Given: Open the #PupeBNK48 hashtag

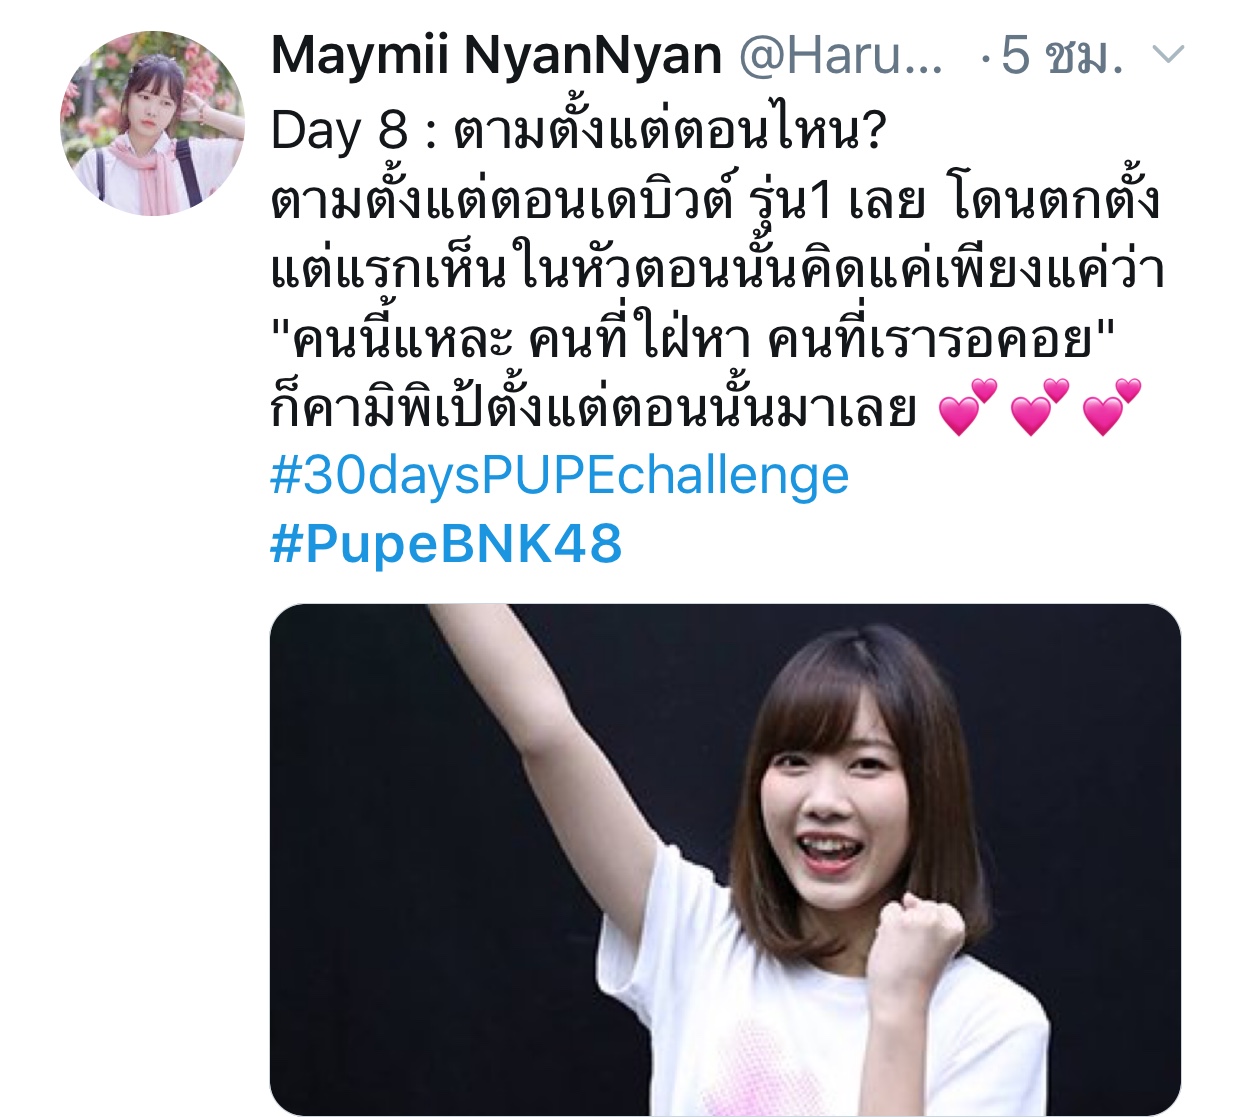Looking at the screenshot, I should pos(446,544).
